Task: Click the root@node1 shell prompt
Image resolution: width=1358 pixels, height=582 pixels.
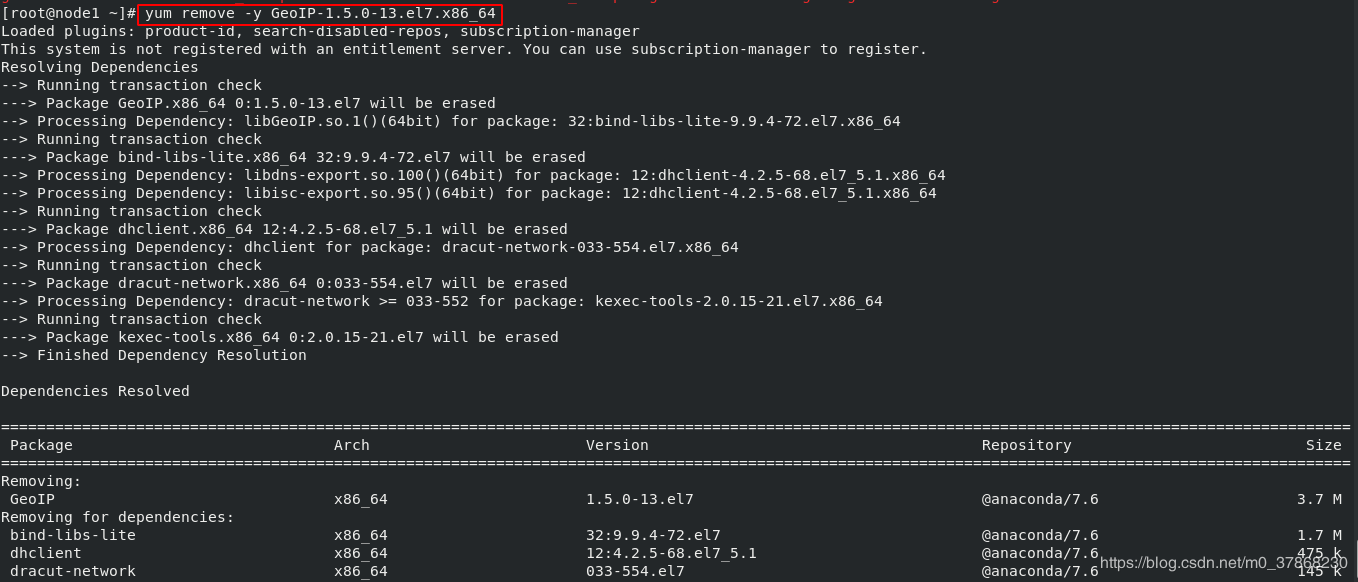Action: coord(68,13)
